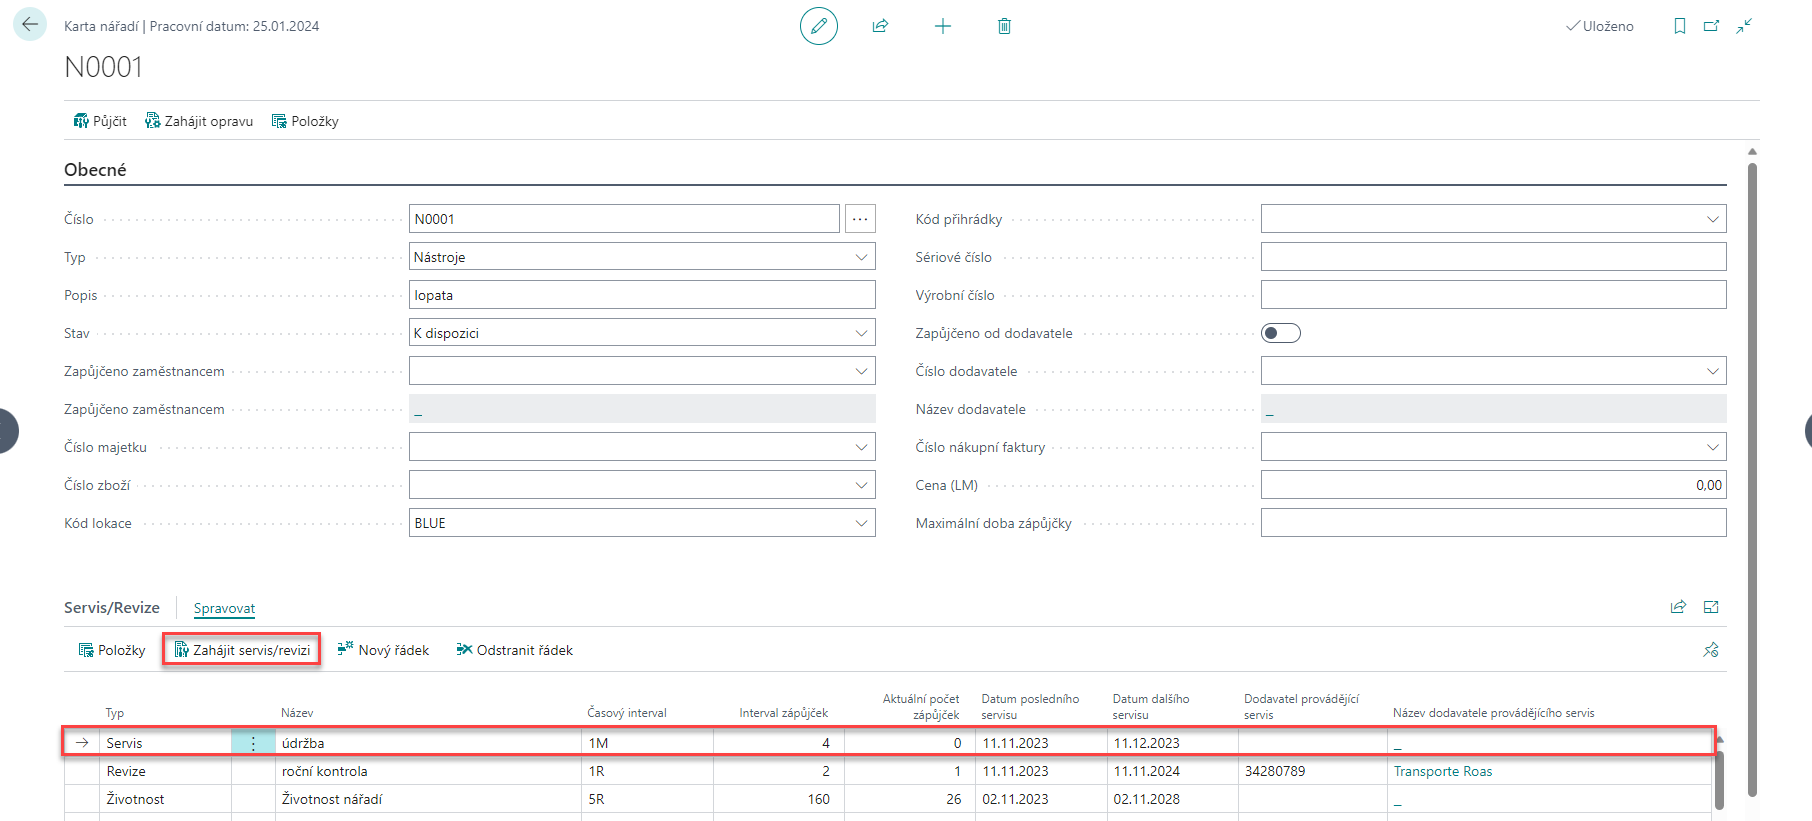Screen dimensions: 1812x821
Task: Click Zahájit servis/revizi button
Action: click(x=242, y=650)
